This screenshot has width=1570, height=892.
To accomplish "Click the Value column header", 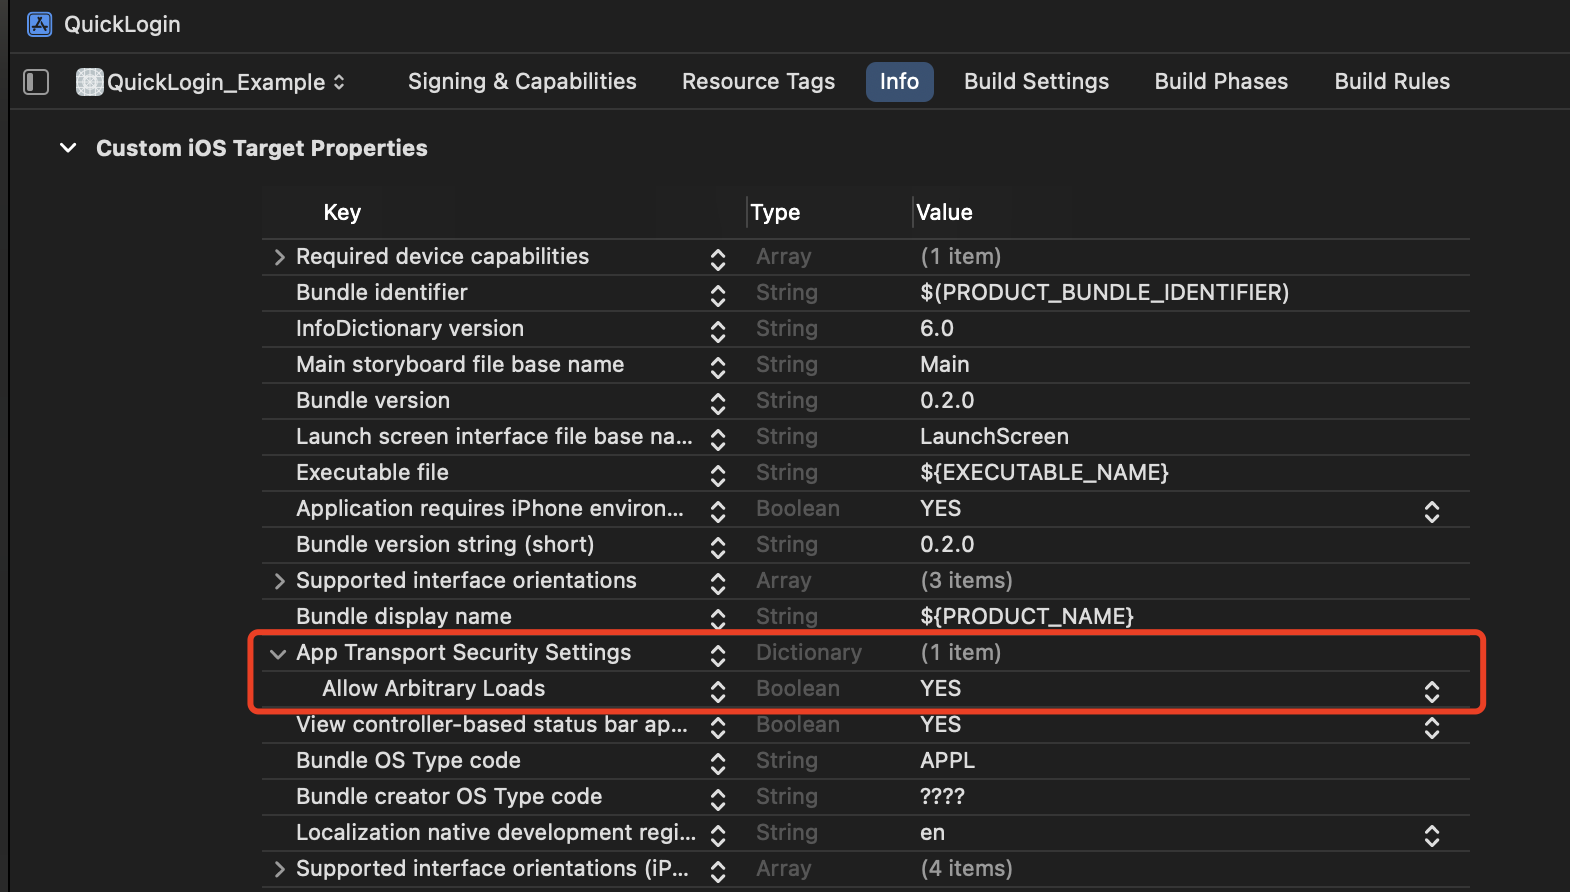I will click(944, 212).
